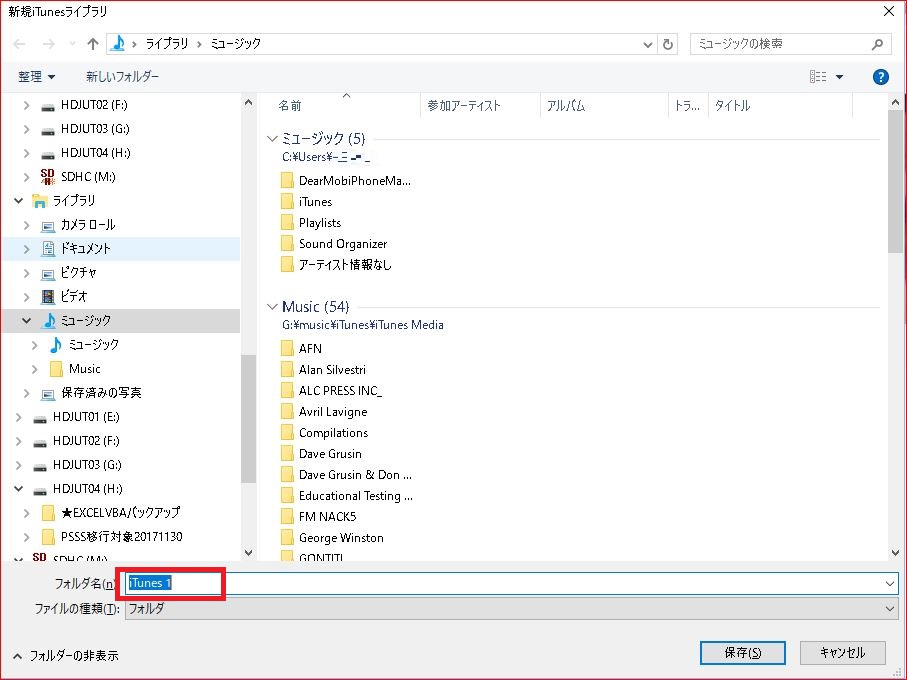Select the ミュージック subfolder under ミュージック
The width and height of the screenshot is (907, 680).
pos(93,345)
